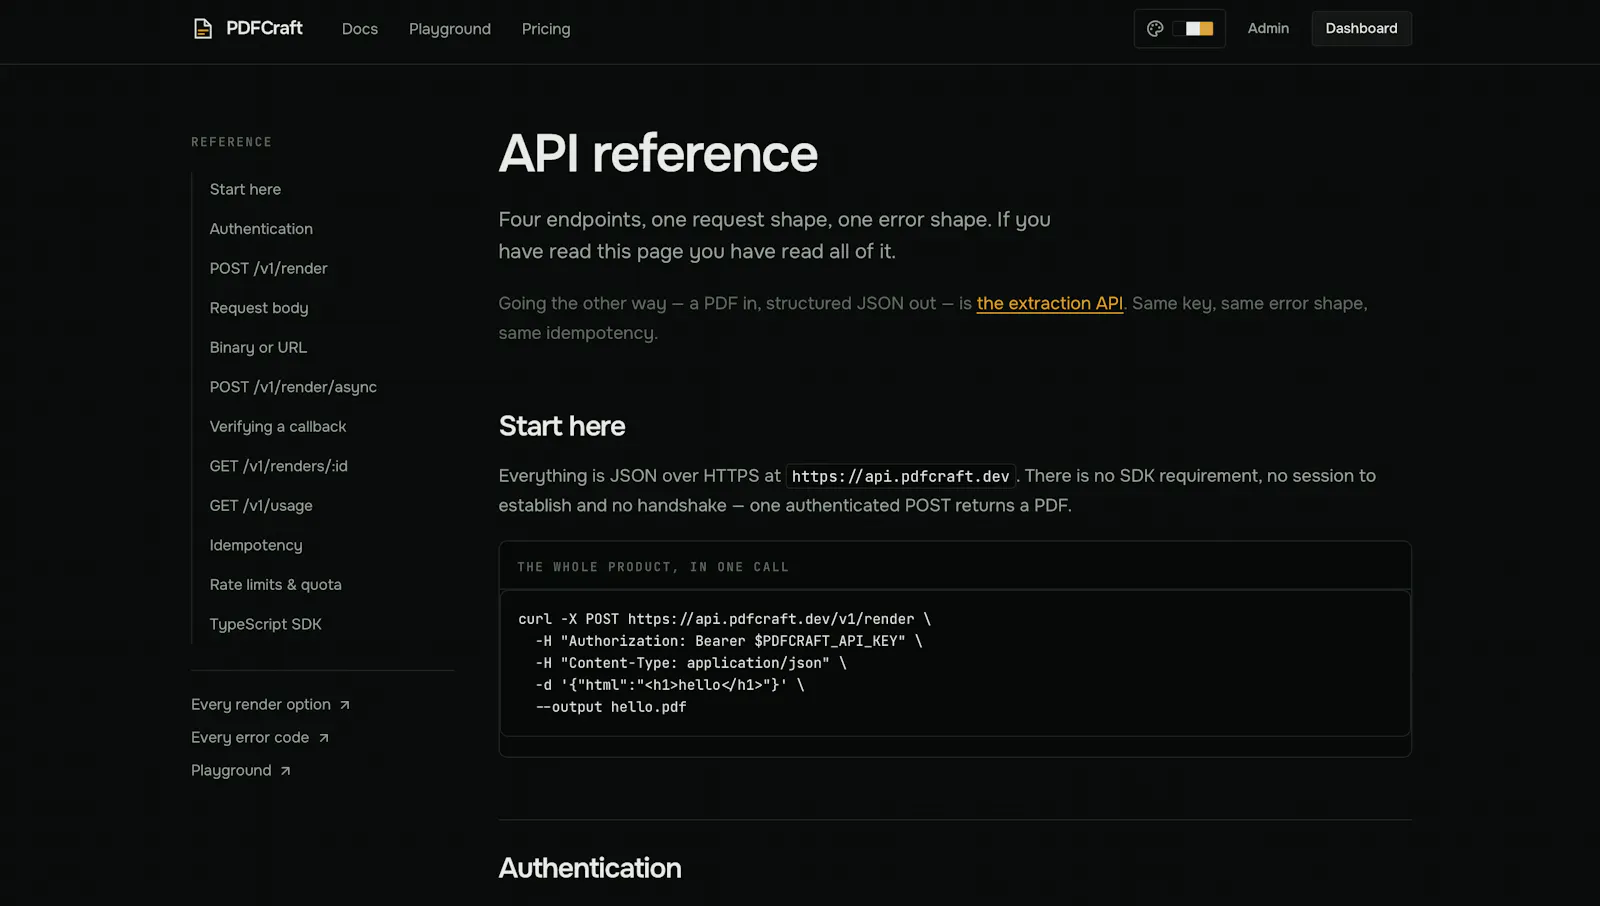Open the Admin link in the header
Screen dimensions: 1600x906
pyautogui.click(x=1268, y=29)
